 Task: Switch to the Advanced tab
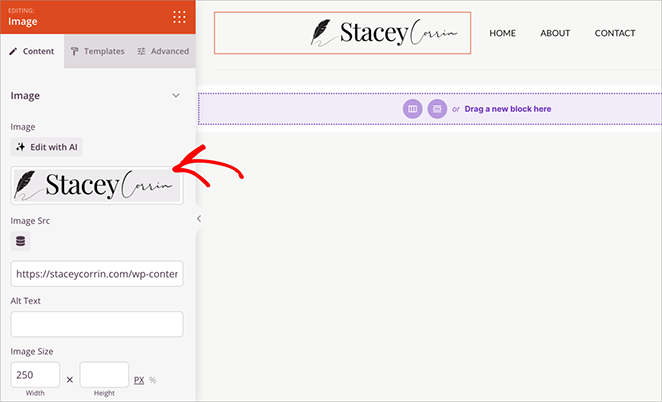162,51
